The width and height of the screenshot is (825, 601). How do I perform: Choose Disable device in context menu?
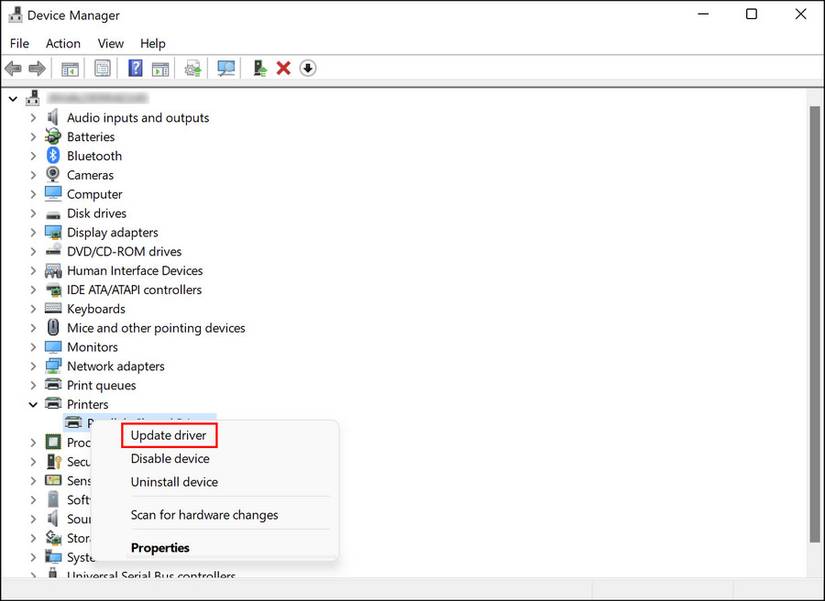170,458
